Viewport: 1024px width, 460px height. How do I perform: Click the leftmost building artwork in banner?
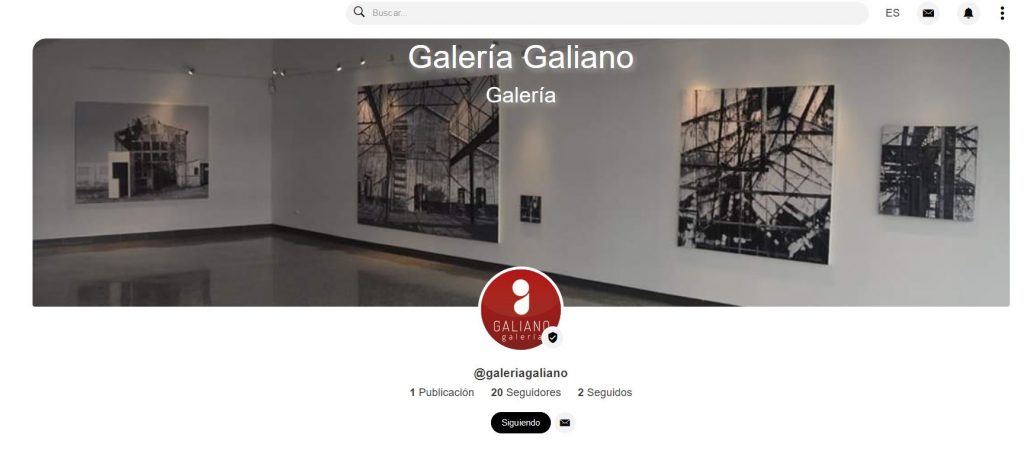click(142, 152)
